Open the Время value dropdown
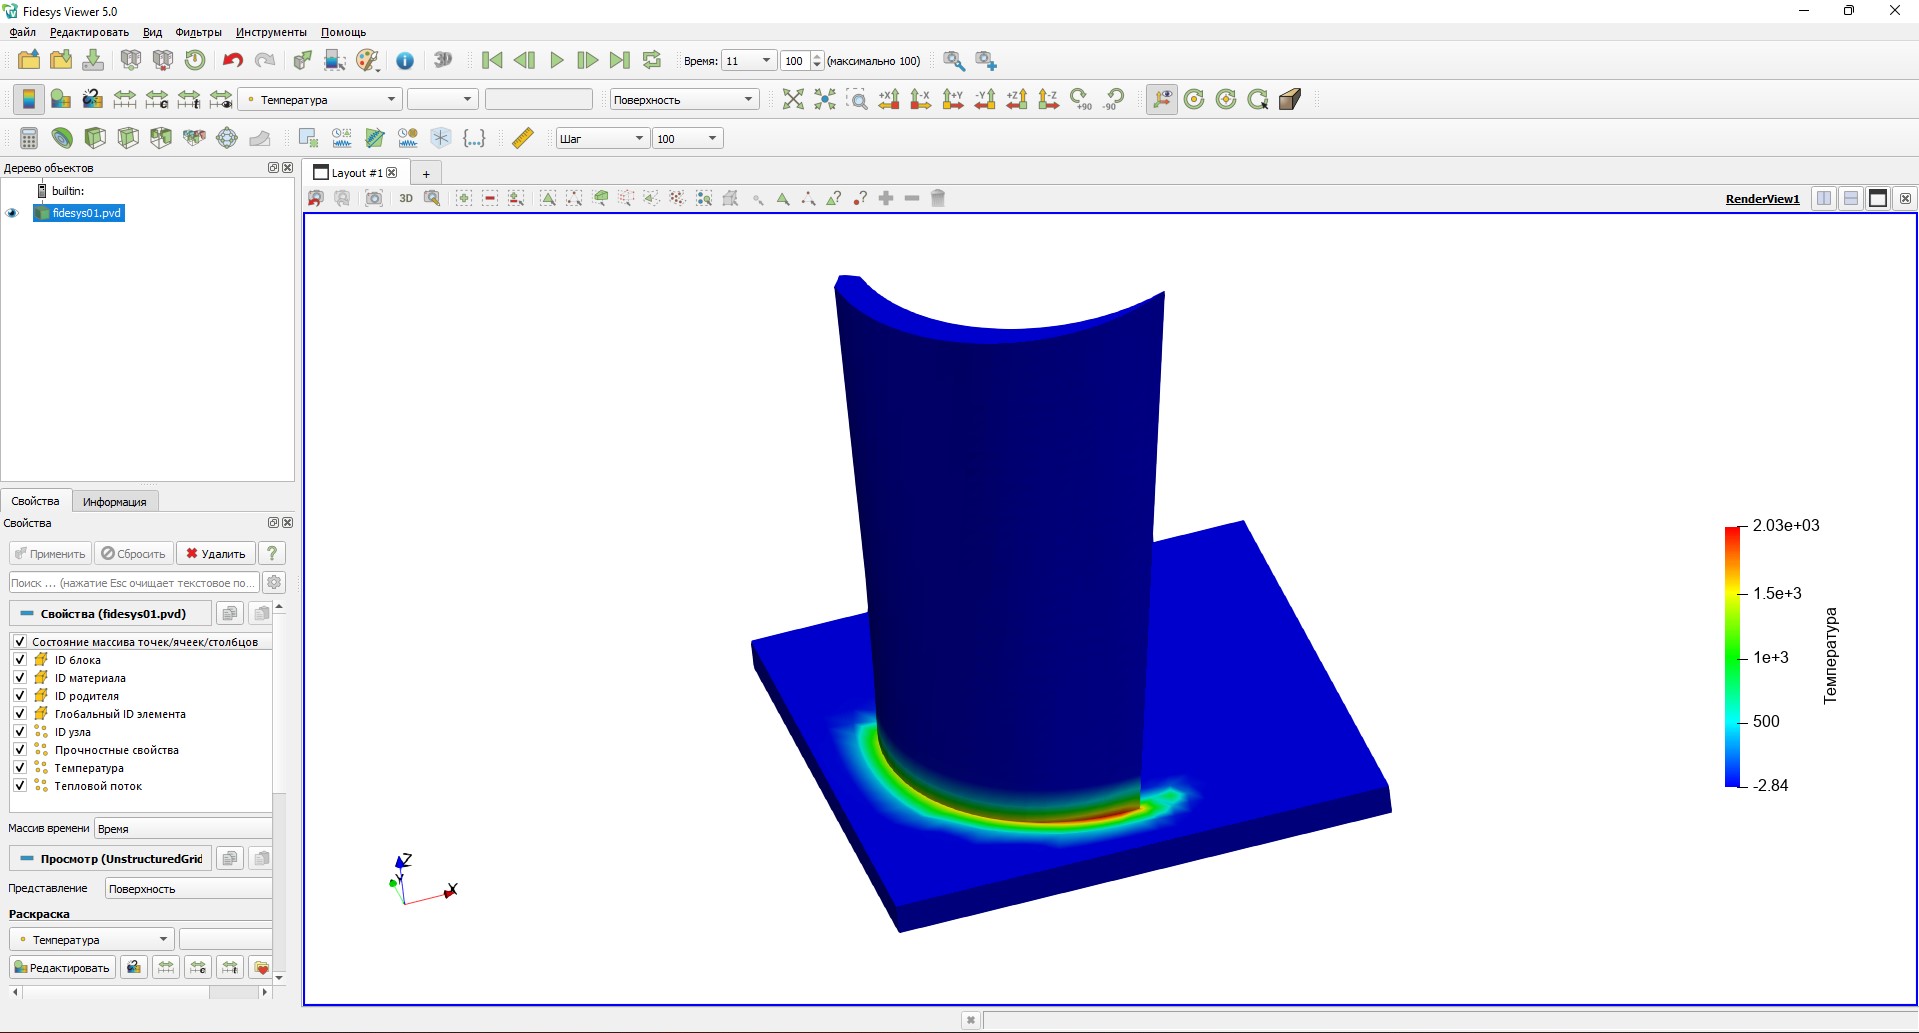The width and height of the screenshot is (1919, 1033). 749,60
